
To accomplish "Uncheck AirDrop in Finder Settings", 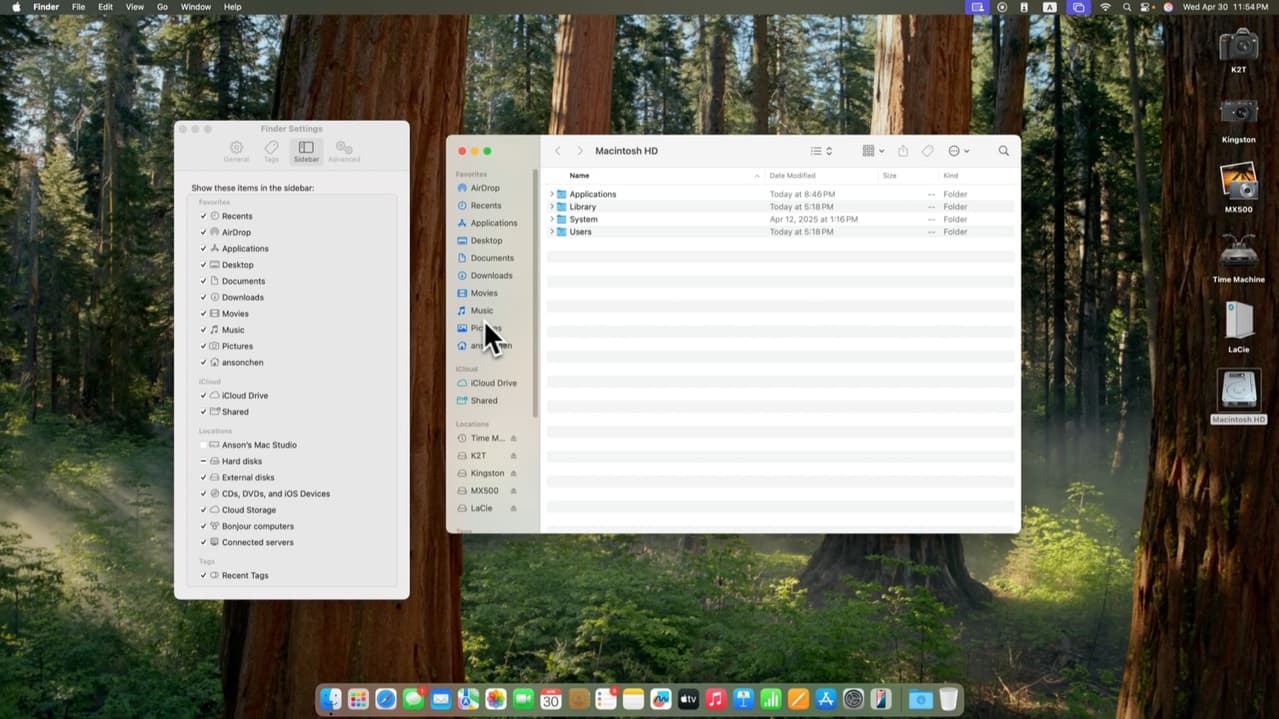I will click(204, 232).
